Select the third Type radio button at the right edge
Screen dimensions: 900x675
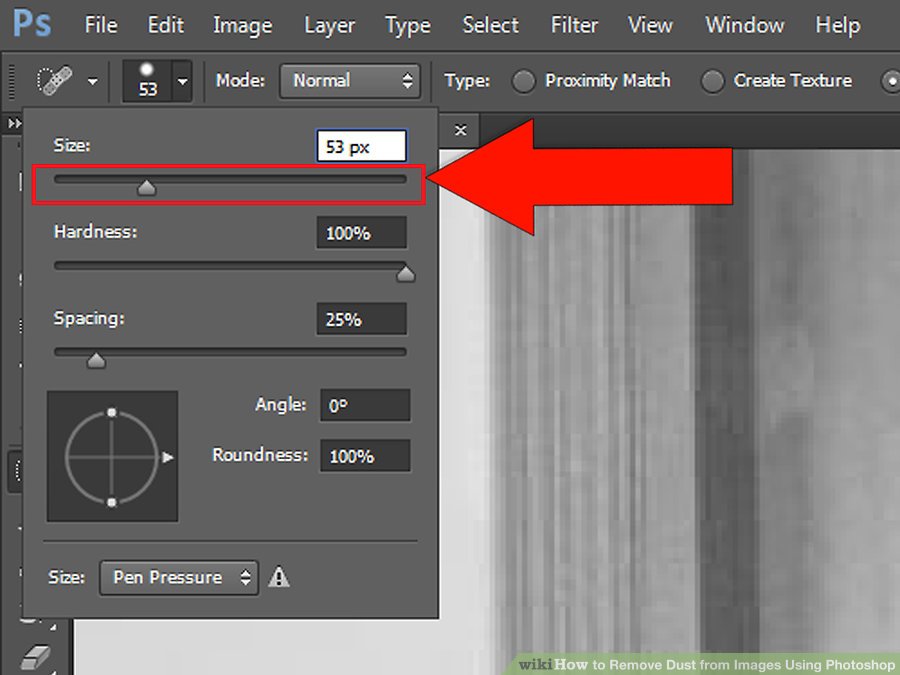pos(891,81)
